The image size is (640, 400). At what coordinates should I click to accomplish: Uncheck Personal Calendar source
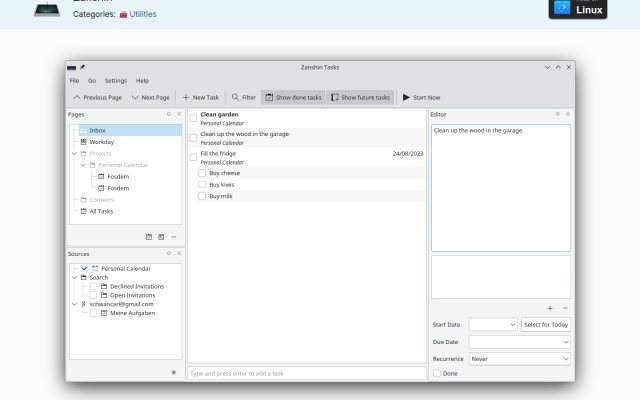(84, 269)
